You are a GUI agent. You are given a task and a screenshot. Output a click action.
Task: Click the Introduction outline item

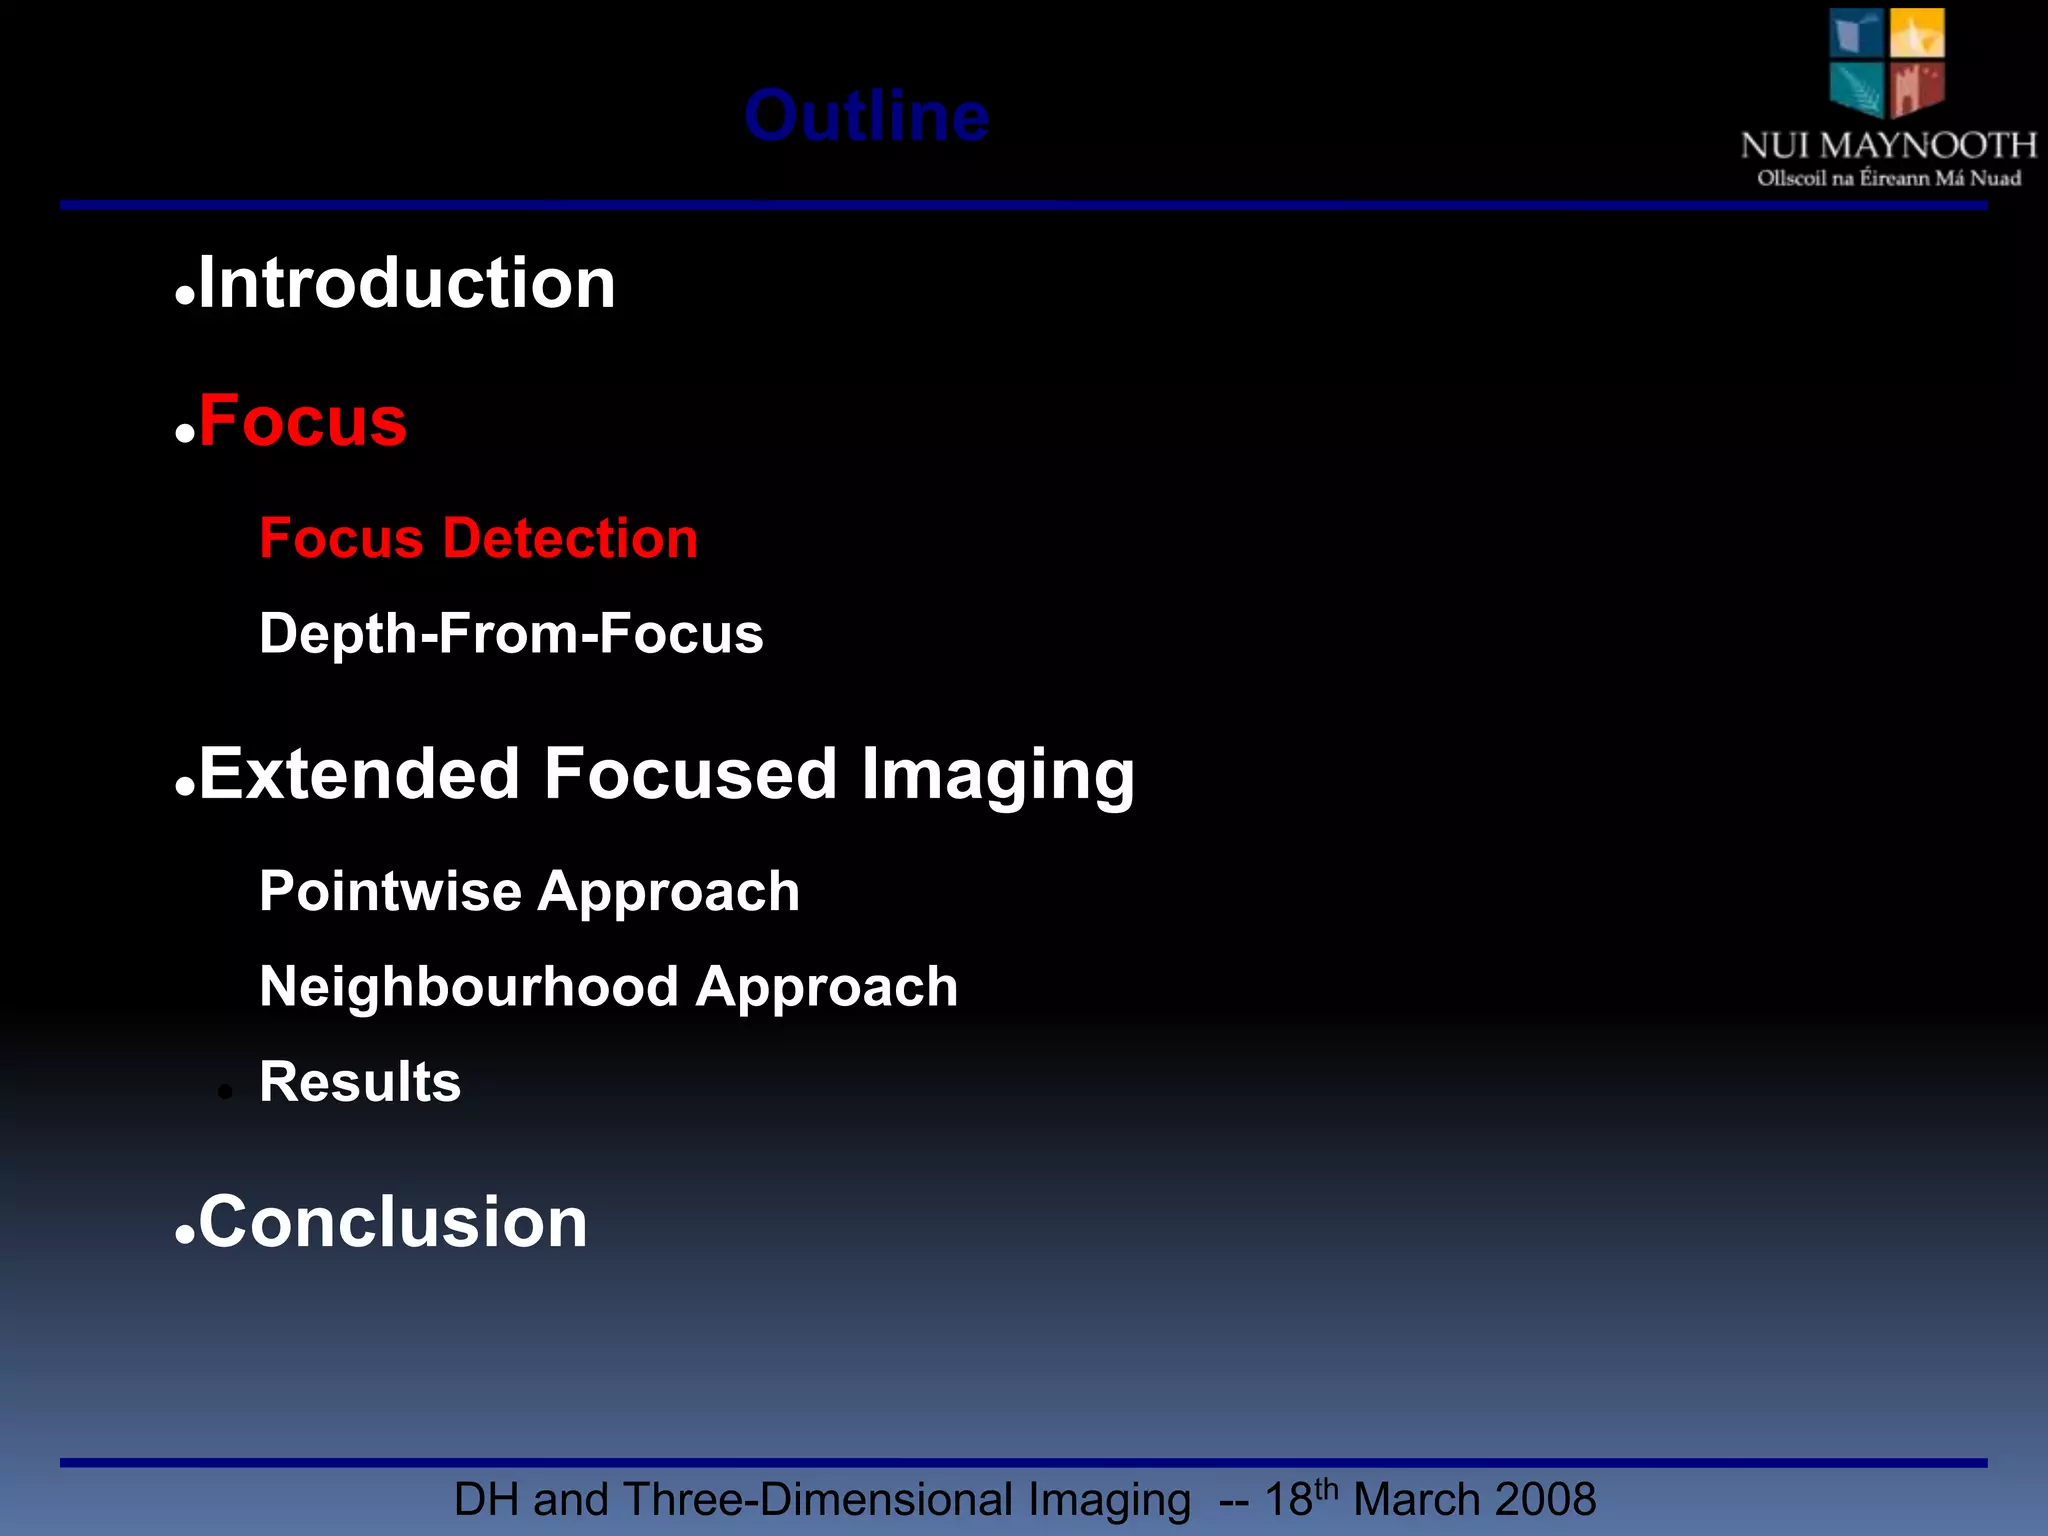click(407, 283)
